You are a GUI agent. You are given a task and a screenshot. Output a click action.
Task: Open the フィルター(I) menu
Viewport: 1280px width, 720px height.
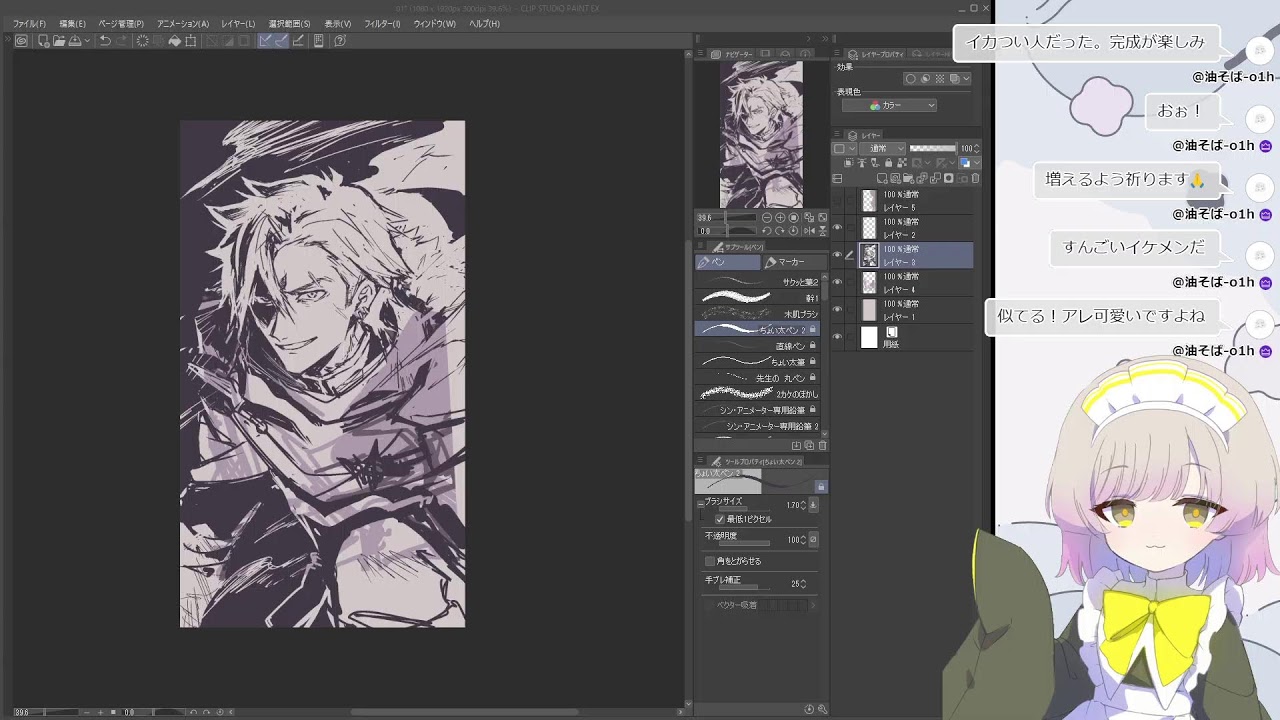pos(382,24)
